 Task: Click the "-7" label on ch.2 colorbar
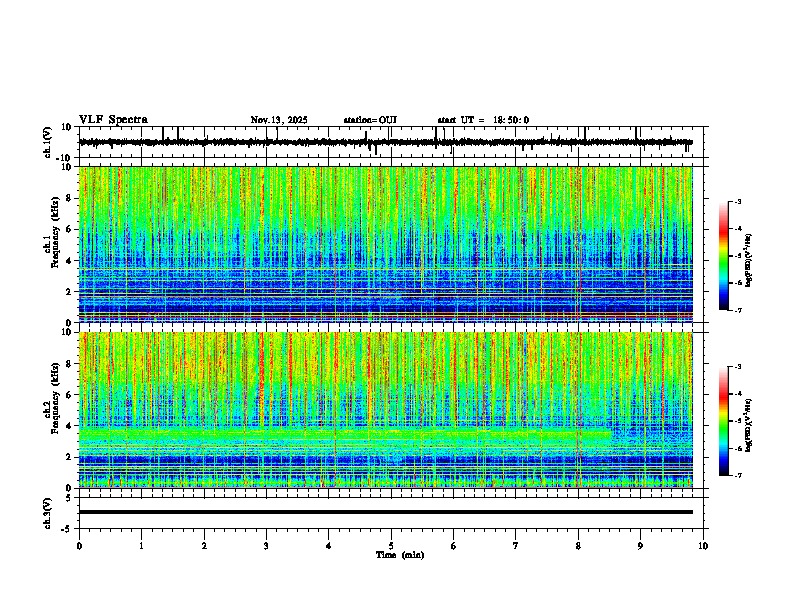pyautogui.click(x=738, y=475)
